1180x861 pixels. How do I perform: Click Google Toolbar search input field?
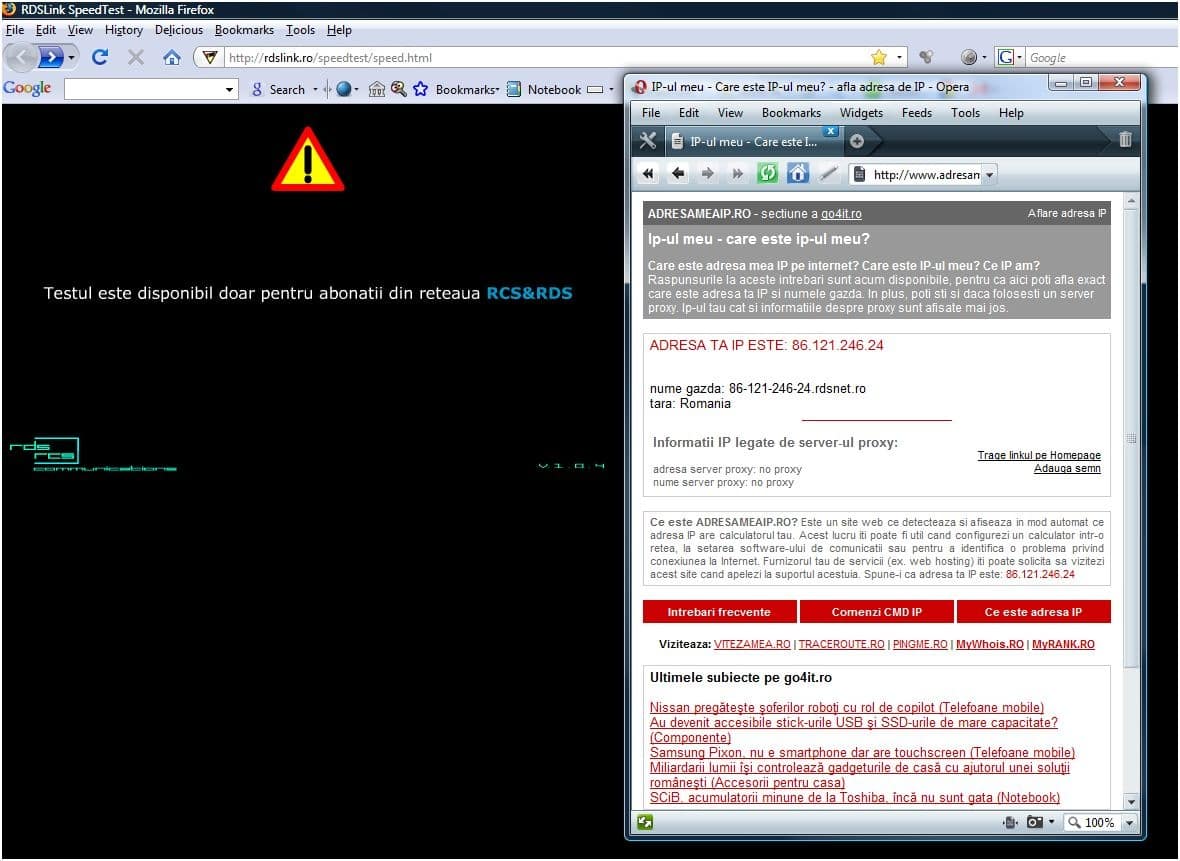143,89
